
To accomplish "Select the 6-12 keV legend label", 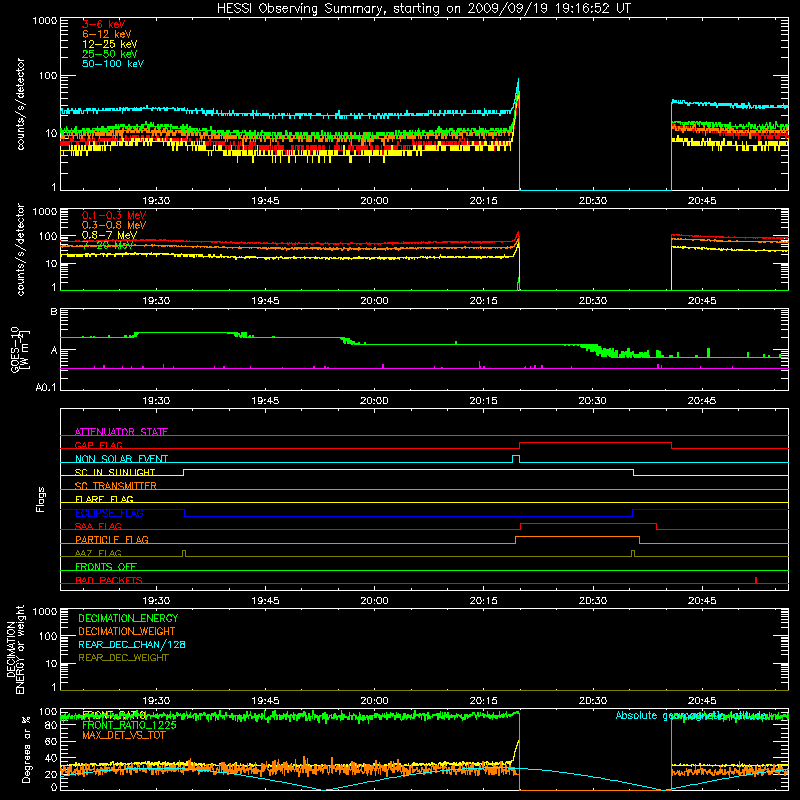I will click(x=107, y=34).
